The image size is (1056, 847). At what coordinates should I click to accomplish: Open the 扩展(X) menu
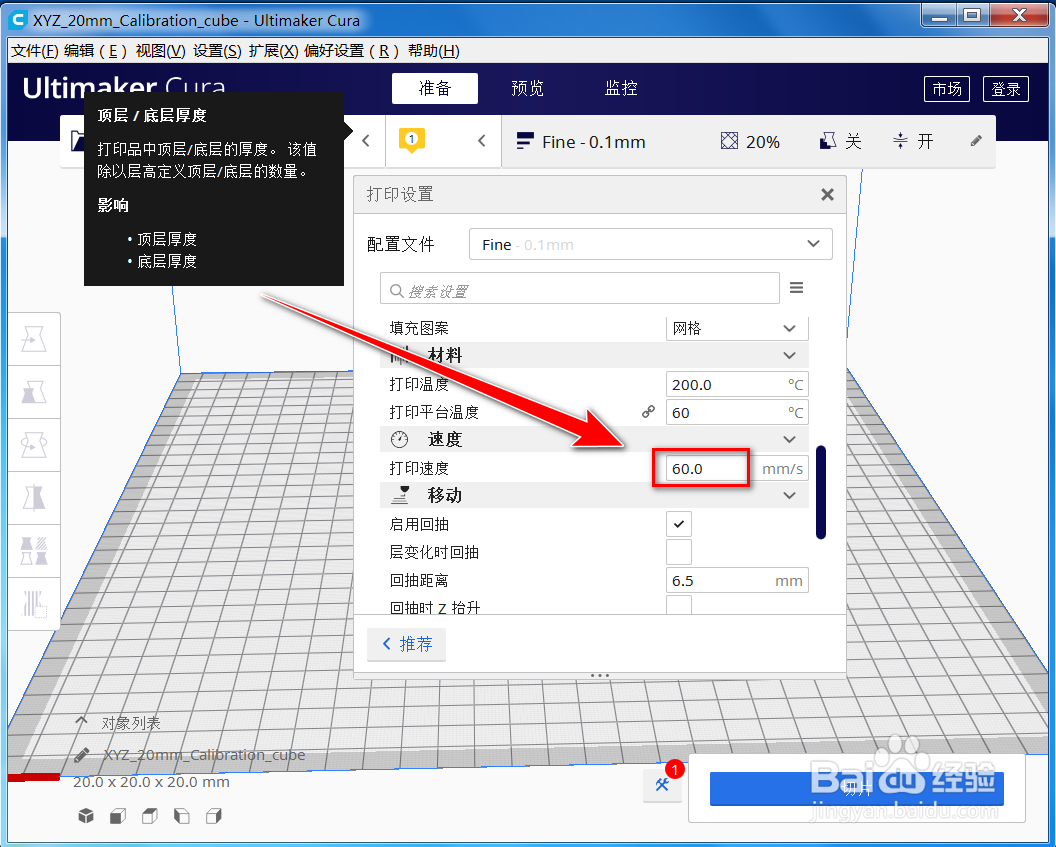click(273, 50)
